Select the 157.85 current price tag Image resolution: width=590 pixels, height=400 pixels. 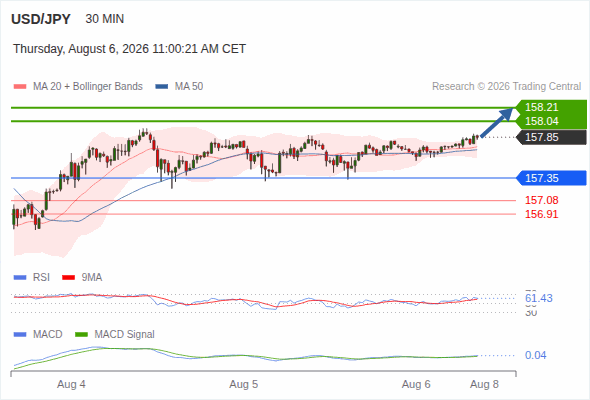tap(552, 137)
